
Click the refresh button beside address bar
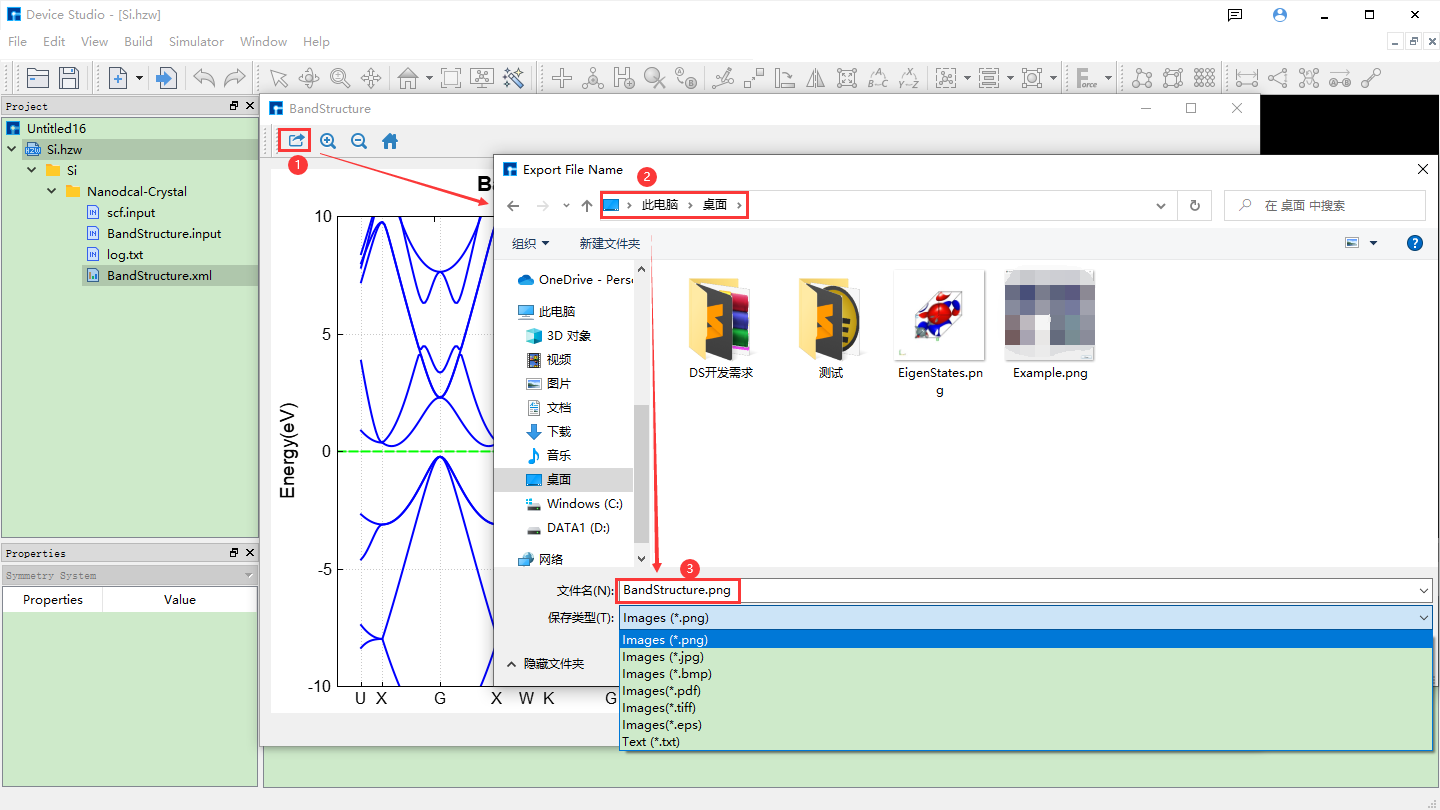[1194, 206]
